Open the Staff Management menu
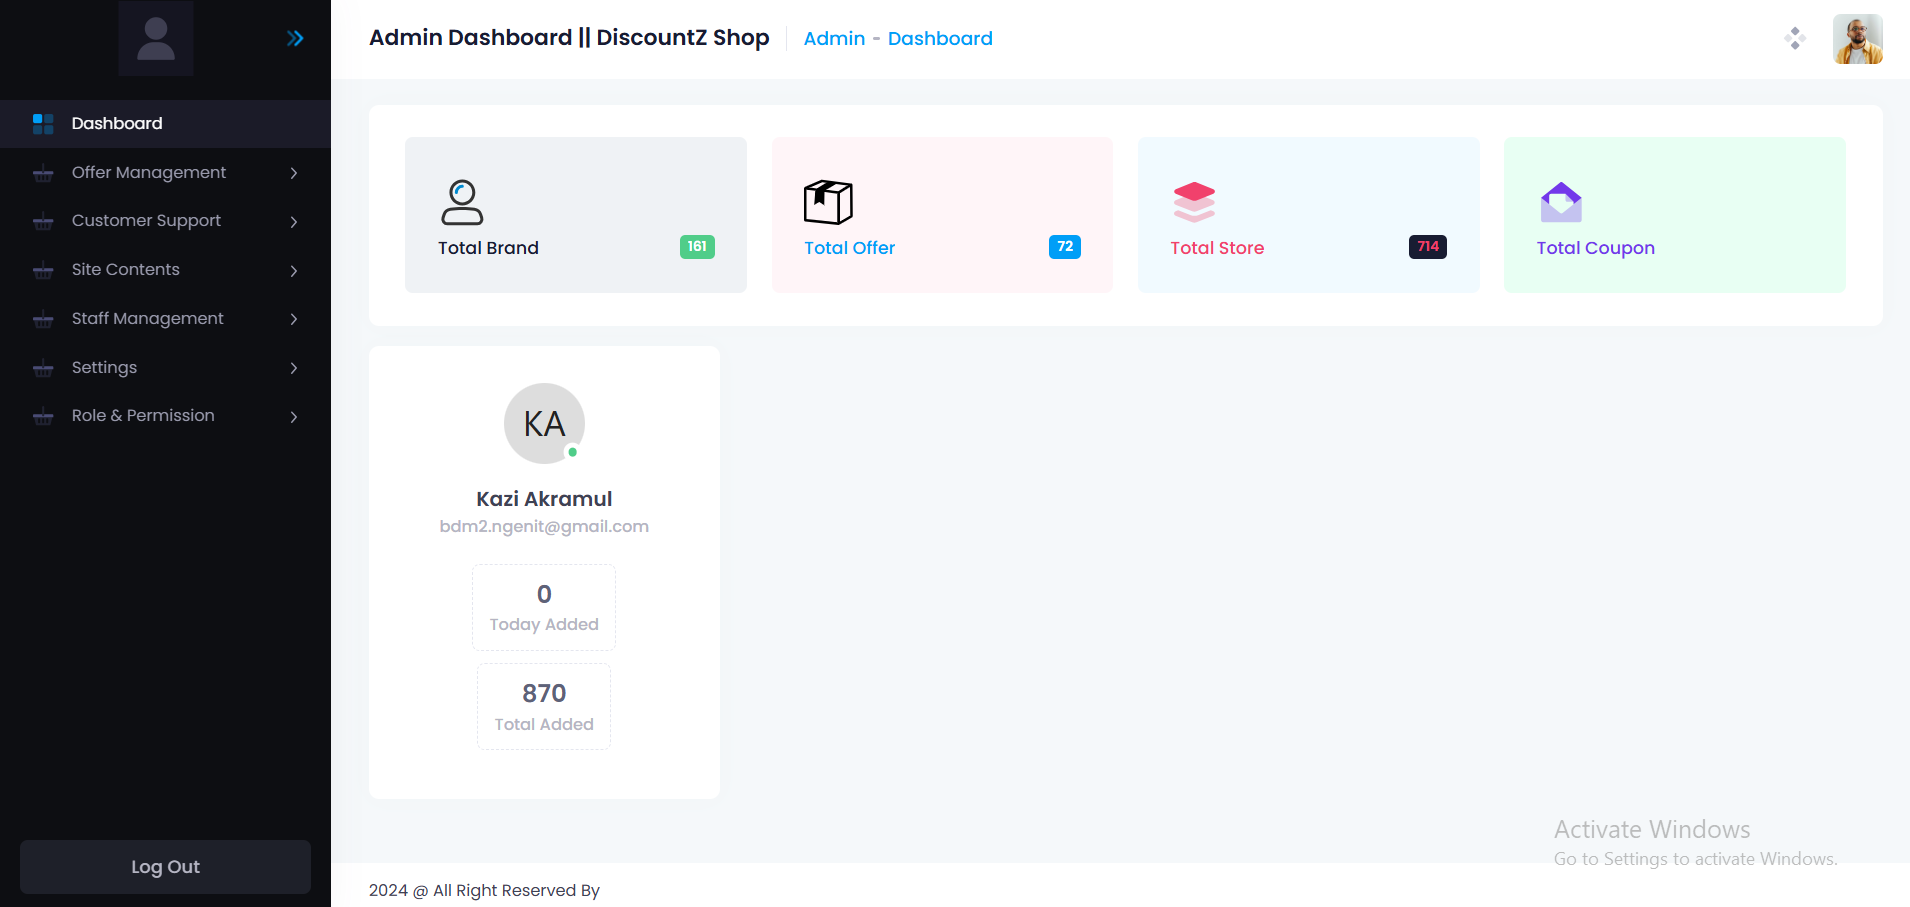The image size is (1910, 907). tap(148, 319)
